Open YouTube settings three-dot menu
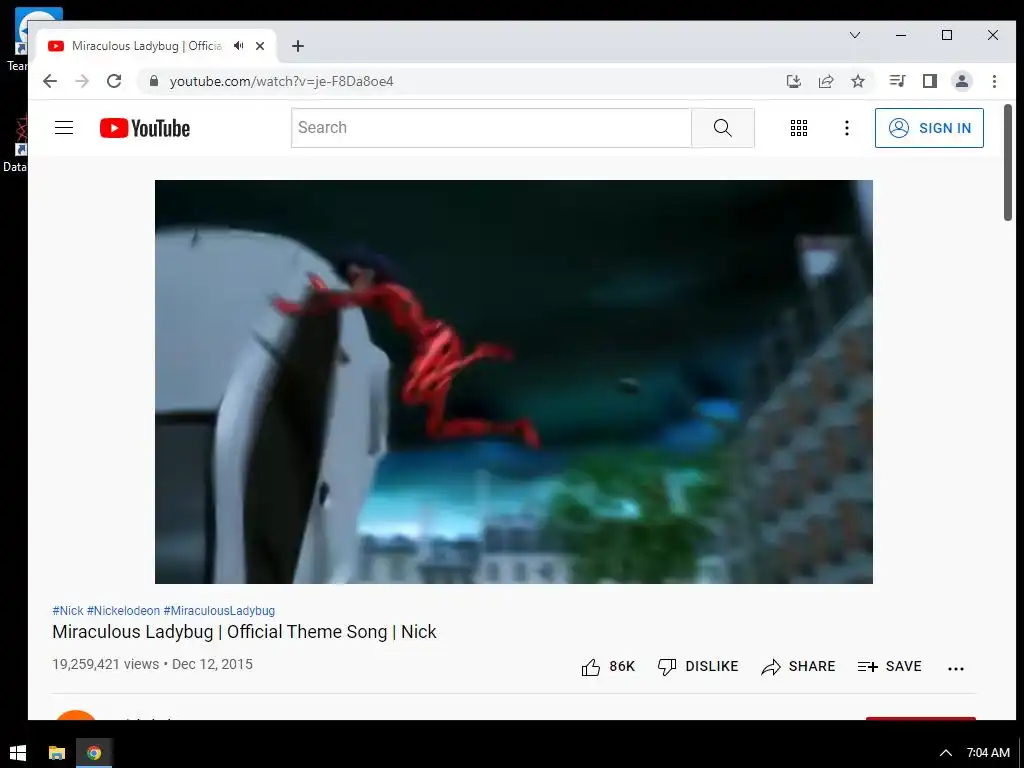The image size is (1024, 768). 846,128
